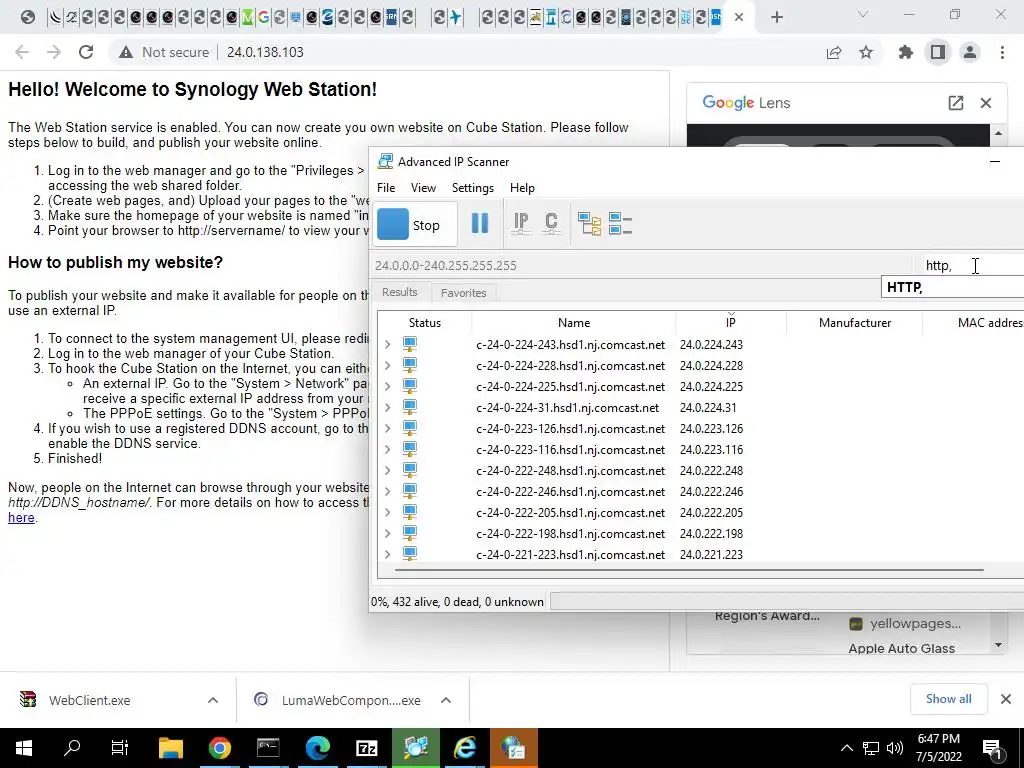Open Microsoft Edge from the taskbar
The width and height of the screenshot is (1024, 768).
coord(317,748)
